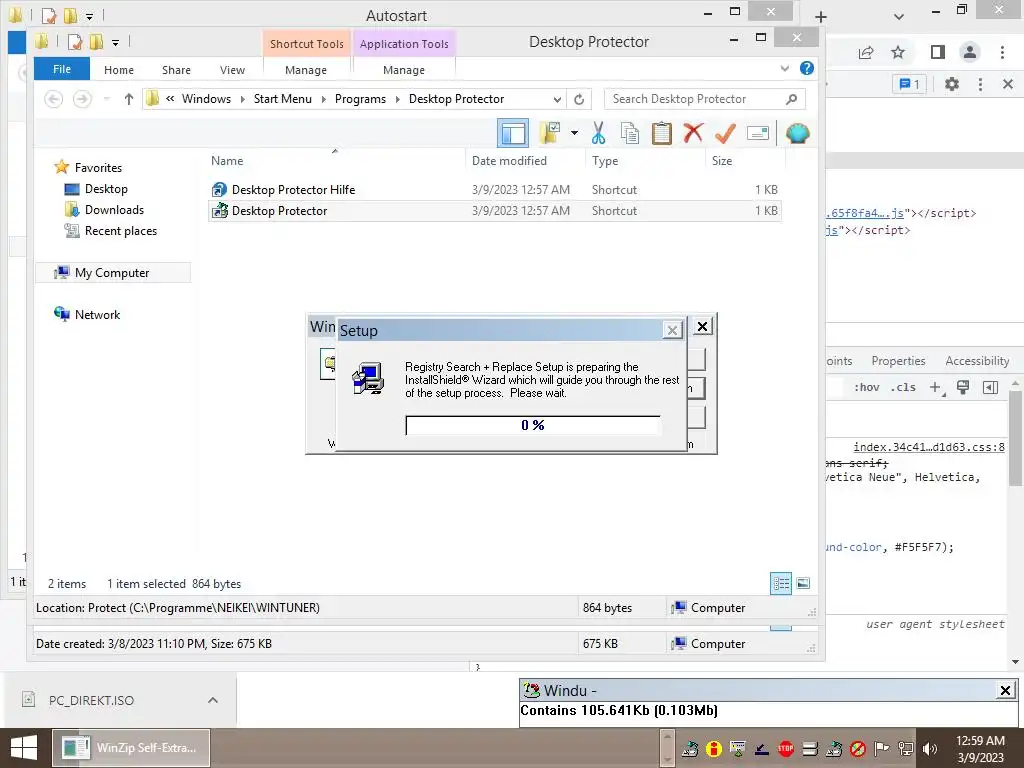Click the Refresh button in address bar
Screen dimensions: 1024x768
(x=579, y=99)
